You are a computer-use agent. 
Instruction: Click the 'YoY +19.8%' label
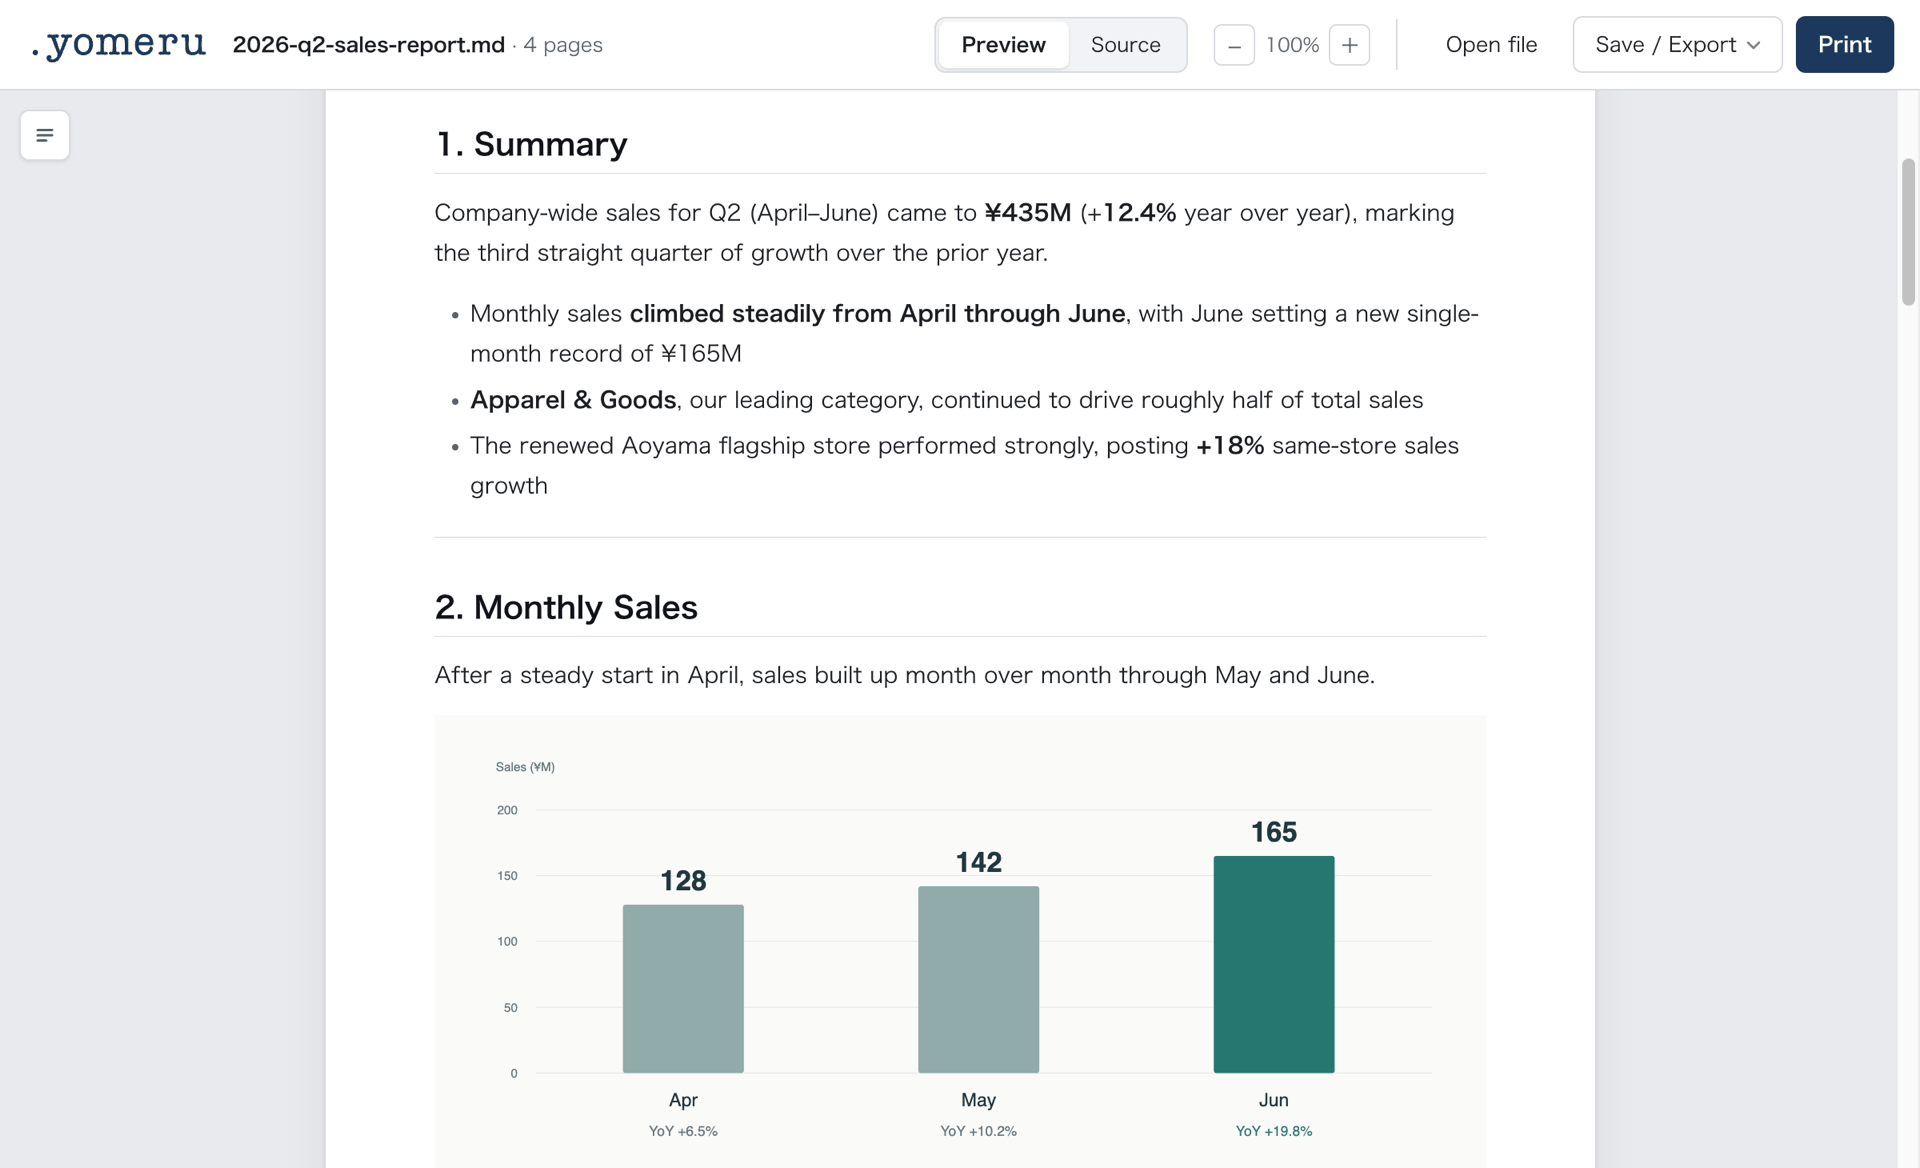pos(1273,1131)
